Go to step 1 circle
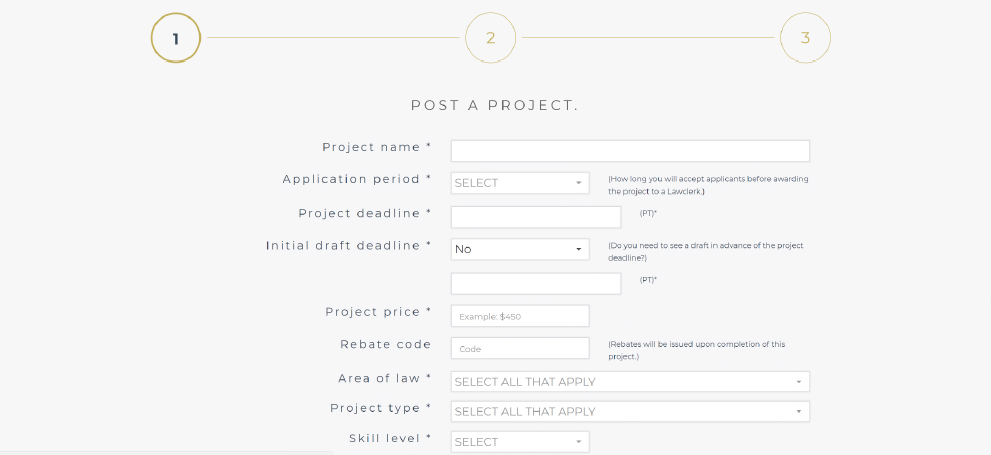The width and height of the screenshot is (991, 455). point(176,38)
